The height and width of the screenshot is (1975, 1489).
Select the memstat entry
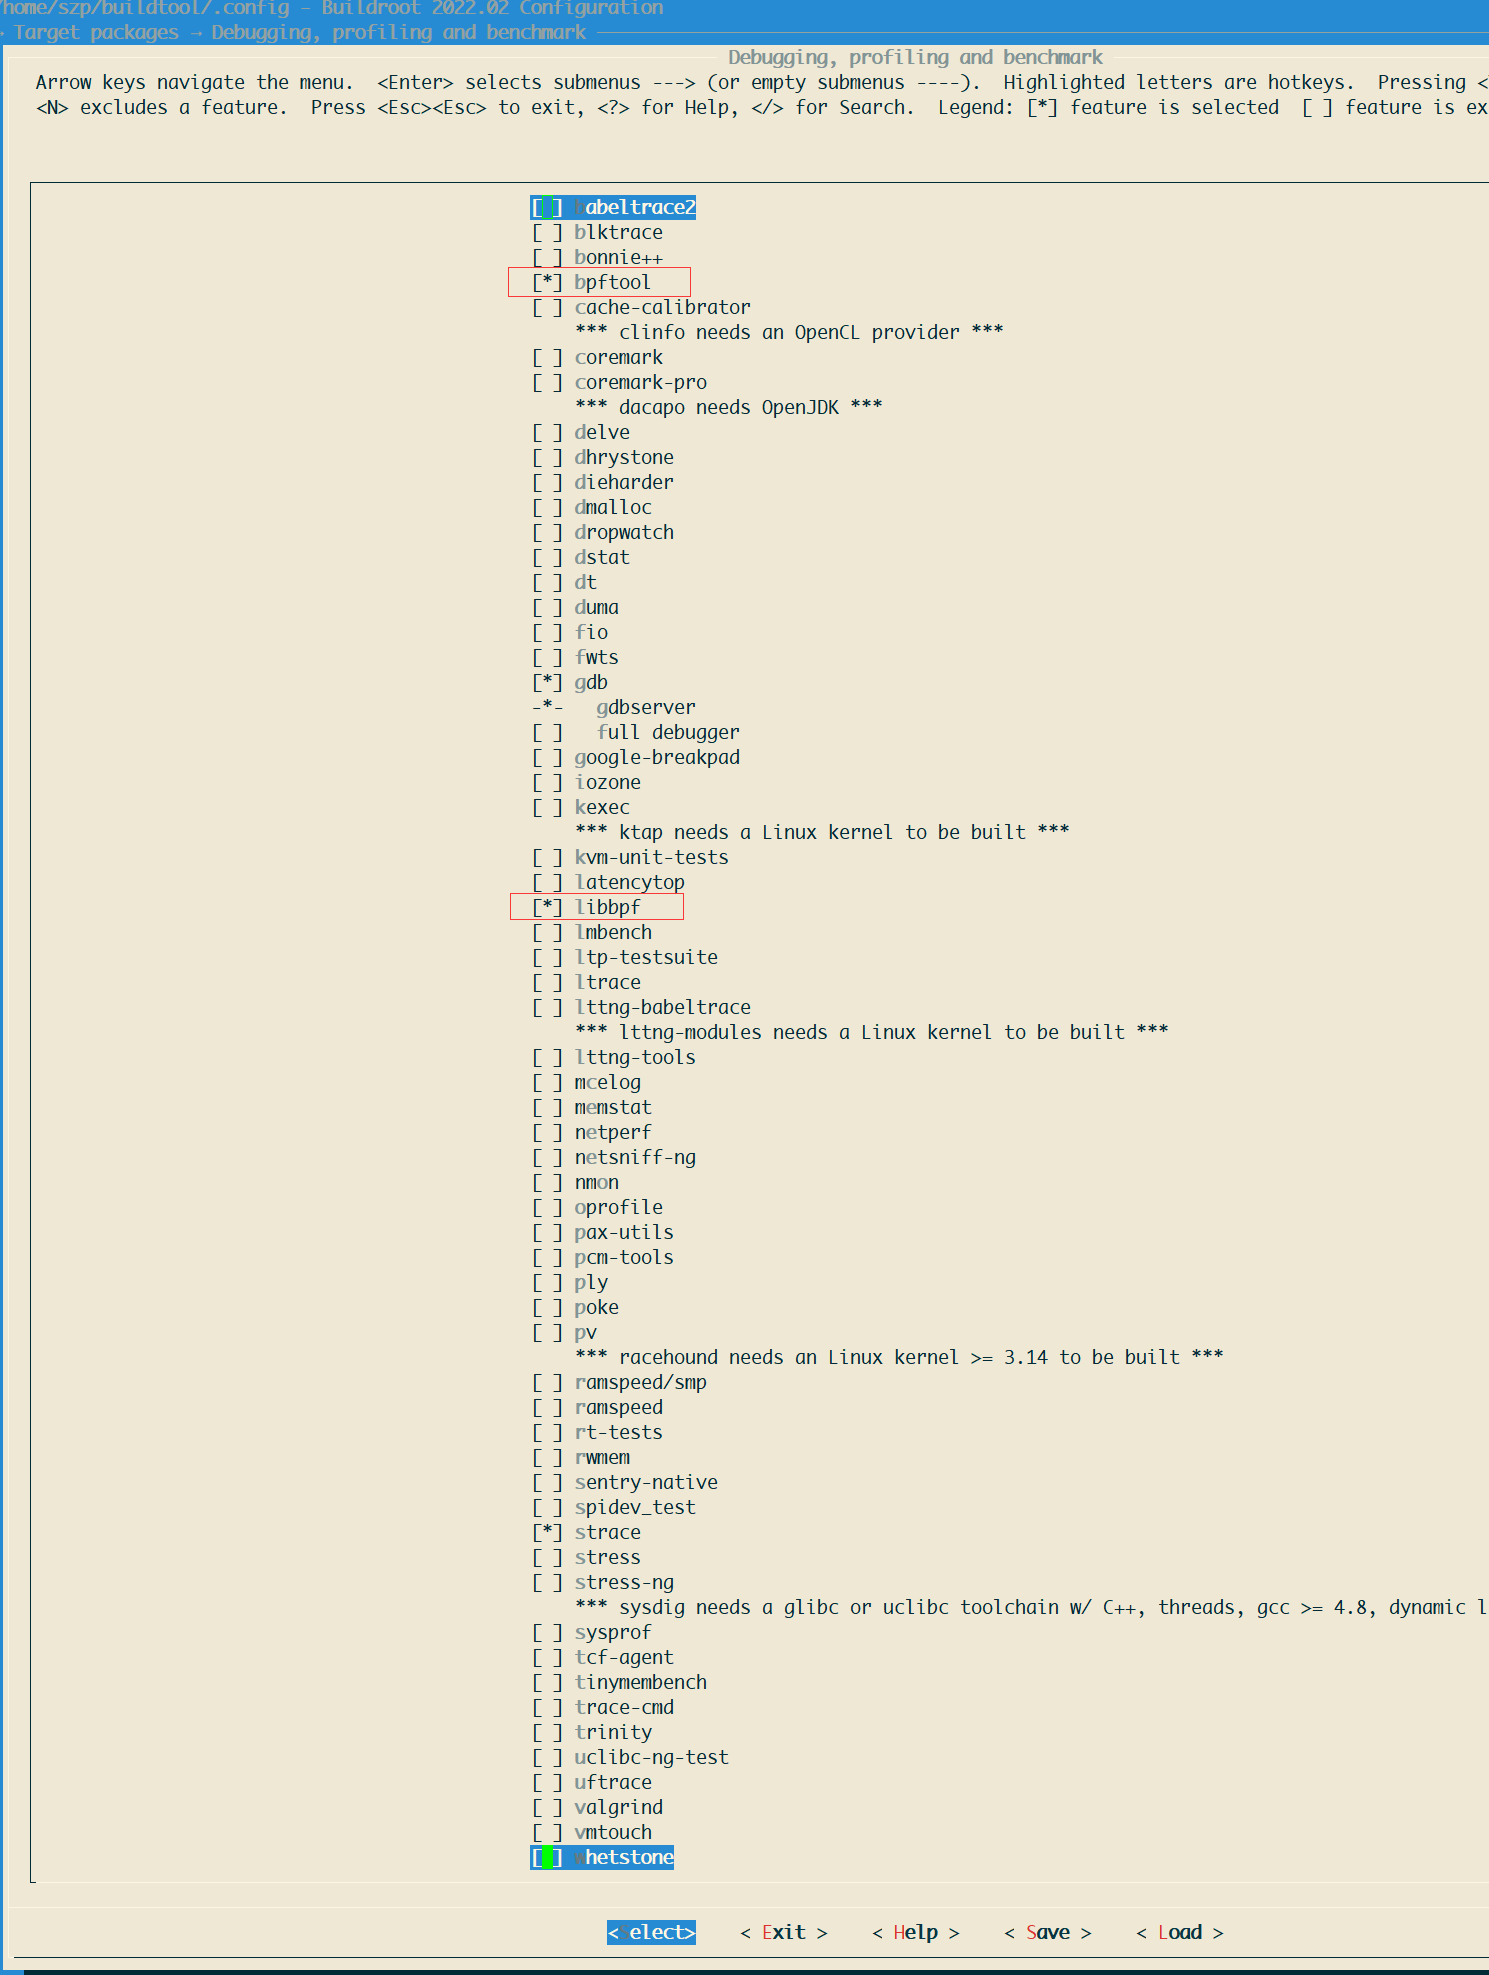click(592, 1107)
